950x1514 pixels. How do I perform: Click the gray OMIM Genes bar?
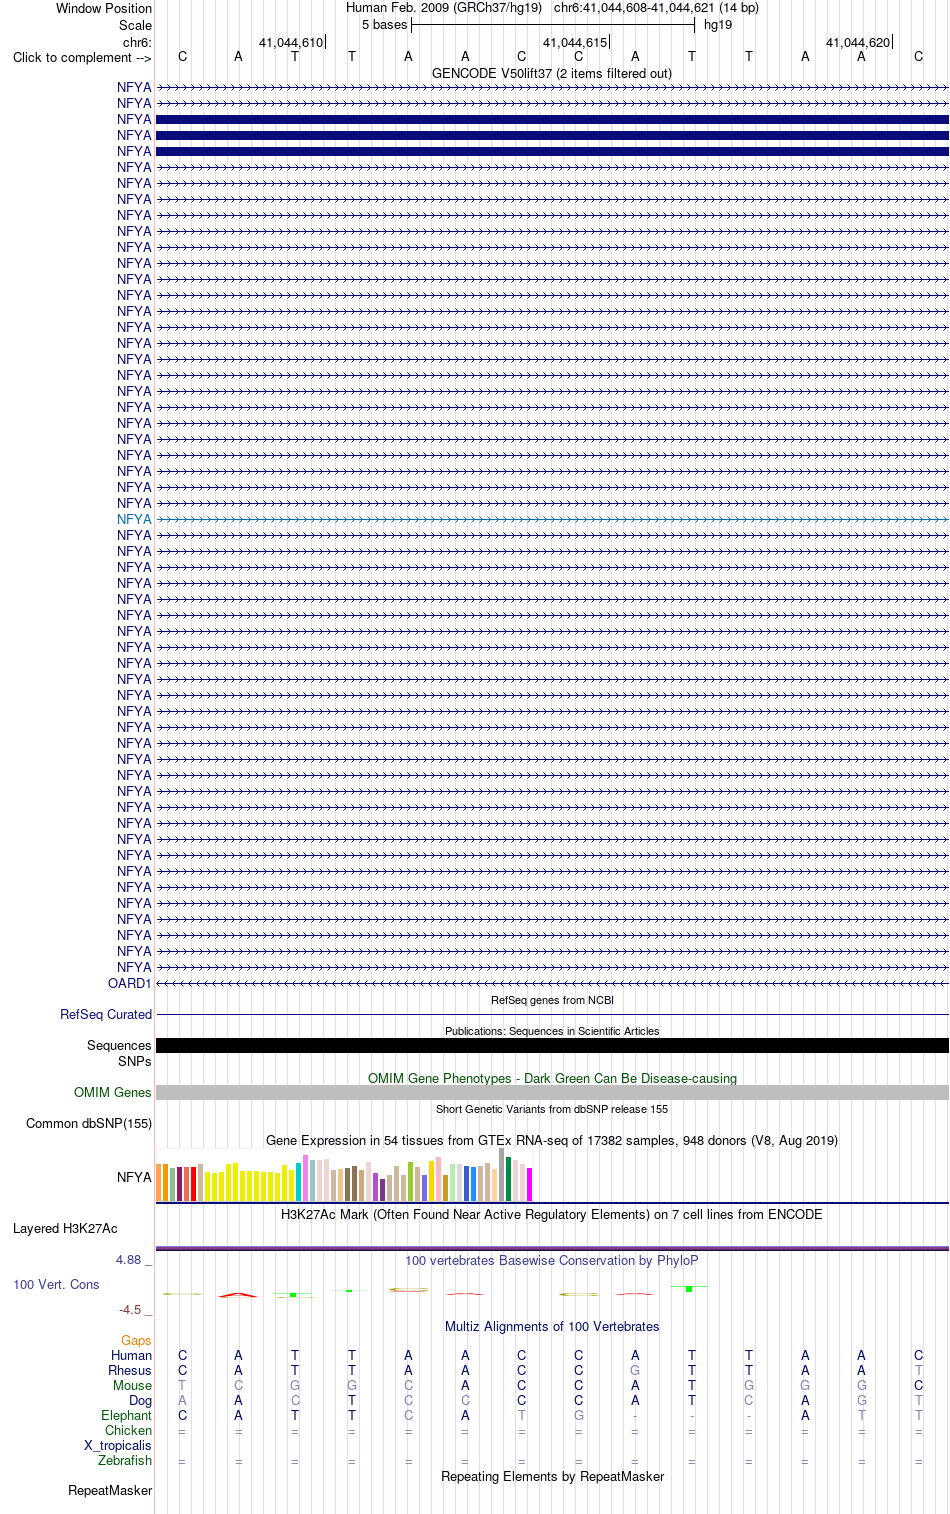point(552,1092)
